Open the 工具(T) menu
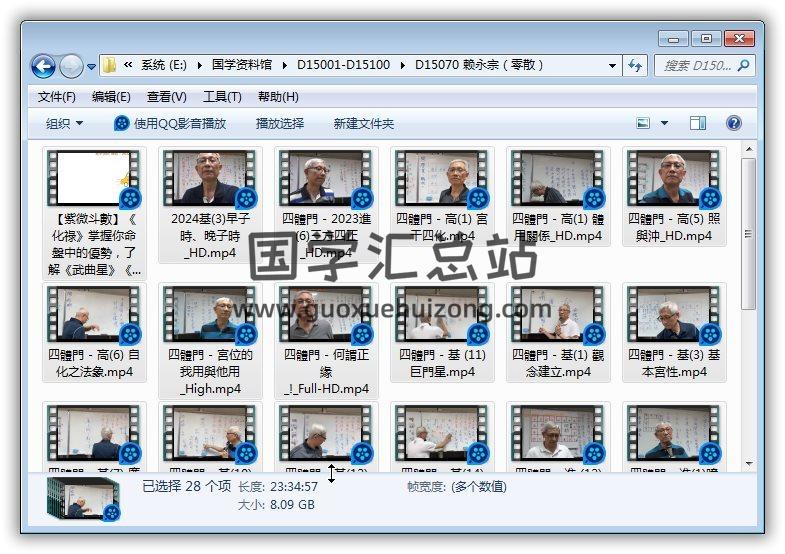The image size is (785, 554). [x=221, y=97]
